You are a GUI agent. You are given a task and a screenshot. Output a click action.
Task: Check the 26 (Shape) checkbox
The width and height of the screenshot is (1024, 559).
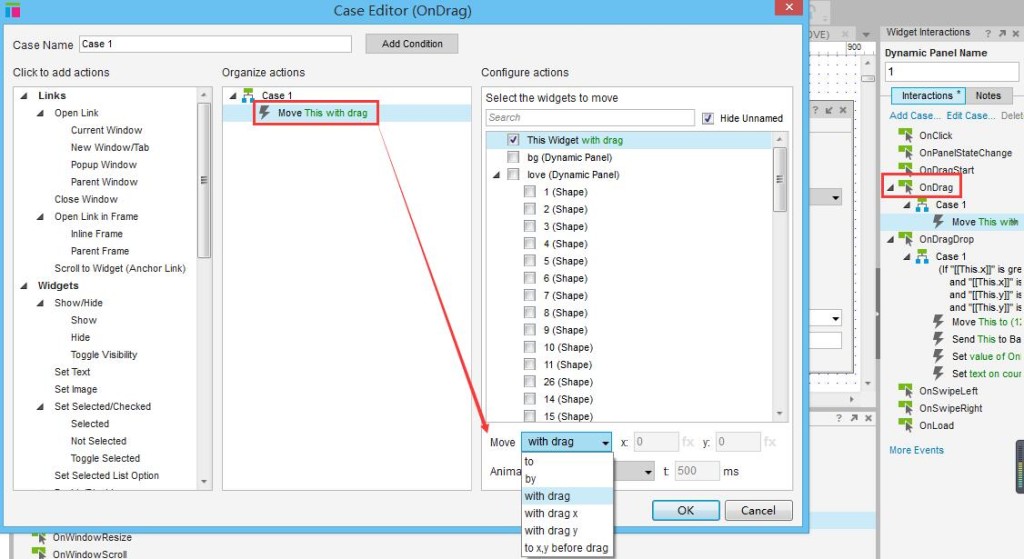point(530,382)
